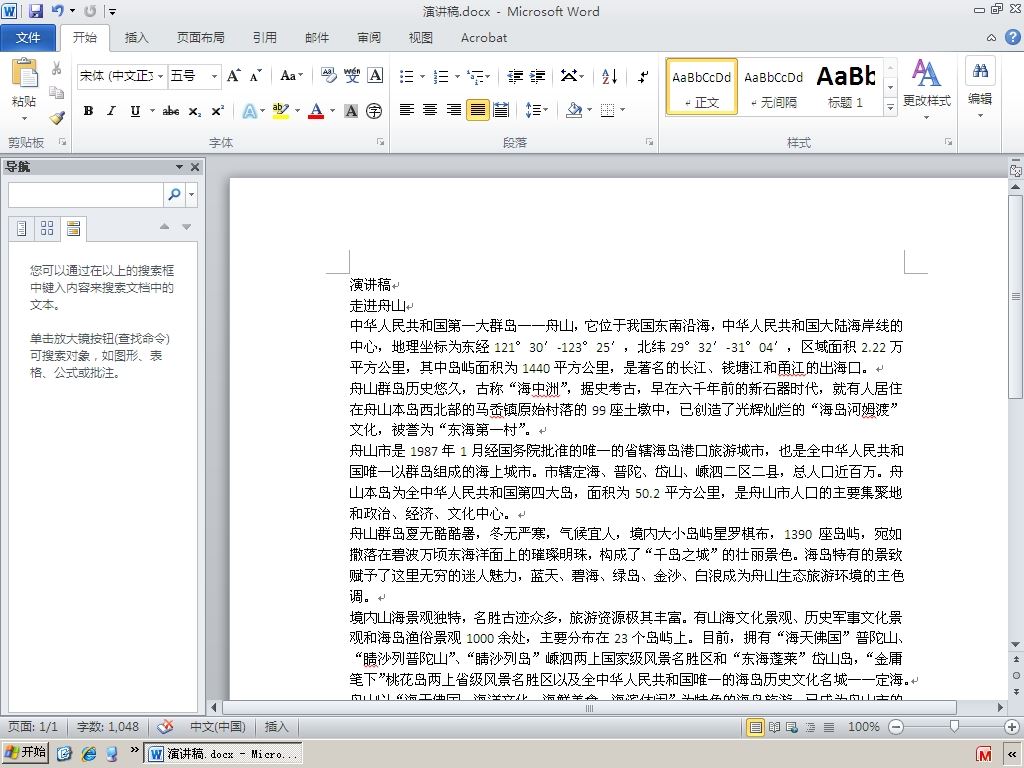Open the 文件 File tab
This screenshot has width=1024, height=768.
pos(28,38)
